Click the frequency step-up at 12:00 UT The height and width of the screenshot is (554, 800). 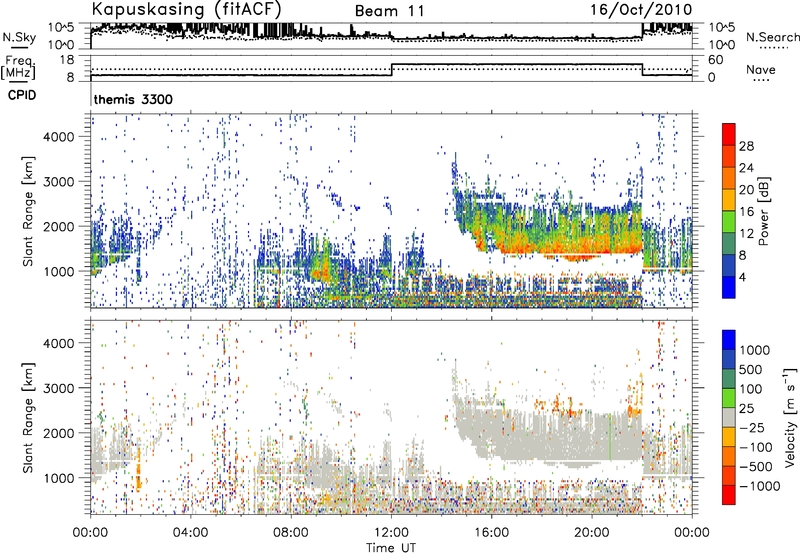coord(391,70)
